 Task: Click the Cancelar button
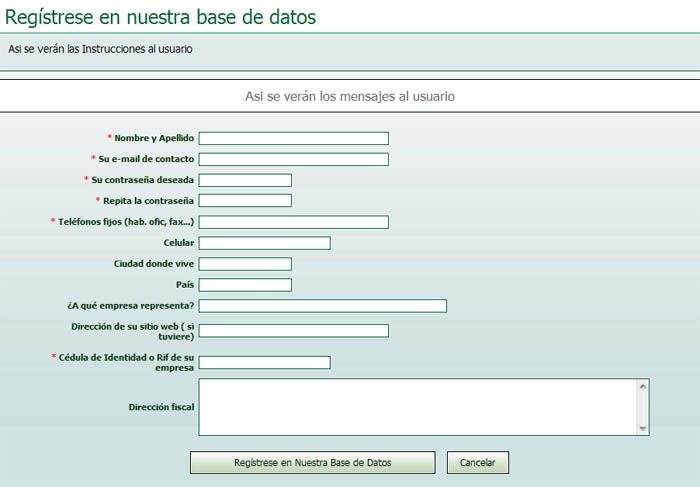478,463
